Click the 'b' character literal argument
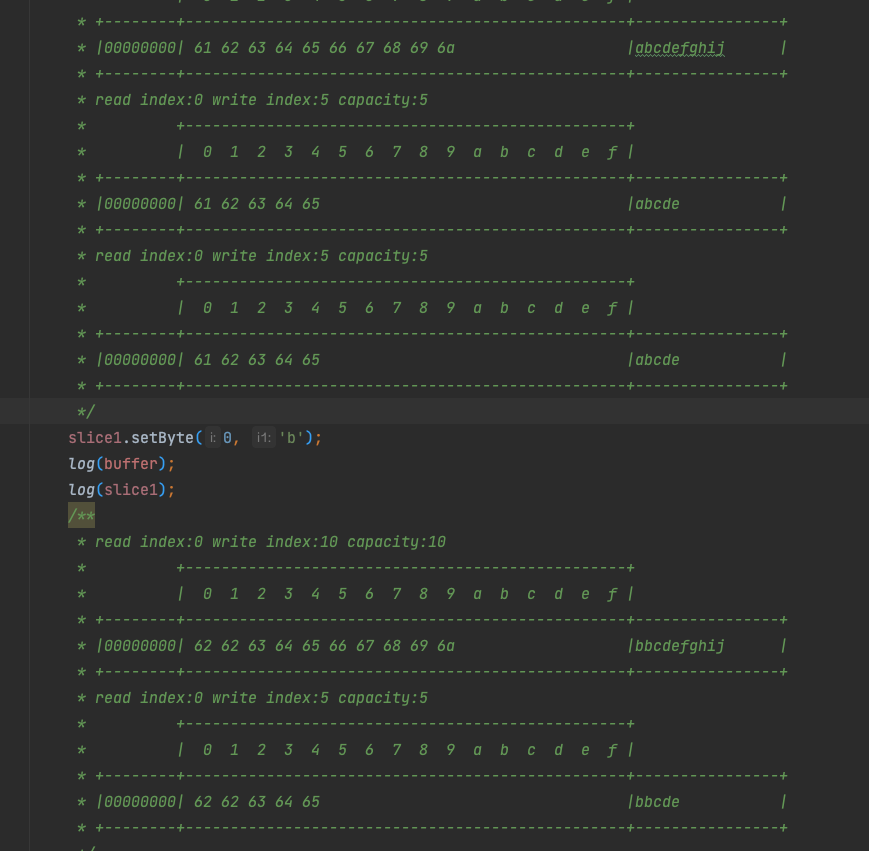The image size is (869, 851). (x=291, y=438)
